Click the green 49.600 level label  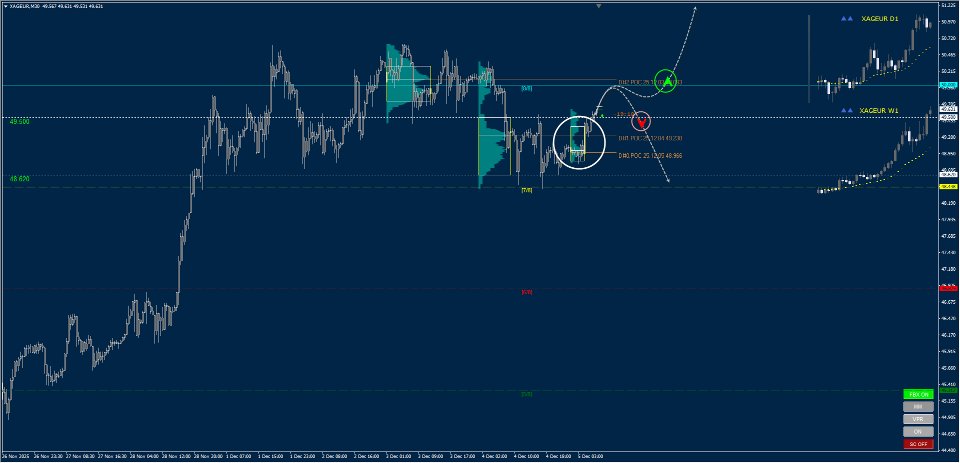20,122
